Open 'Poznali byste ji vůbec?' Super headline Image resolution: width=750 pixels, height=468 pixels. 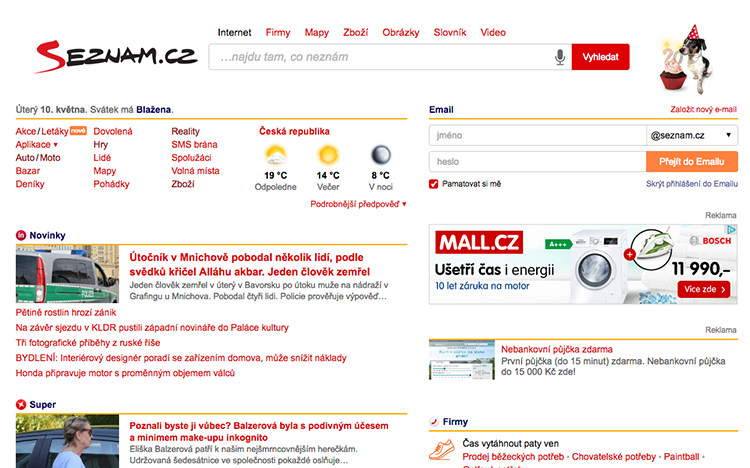[x=259, y=432]
